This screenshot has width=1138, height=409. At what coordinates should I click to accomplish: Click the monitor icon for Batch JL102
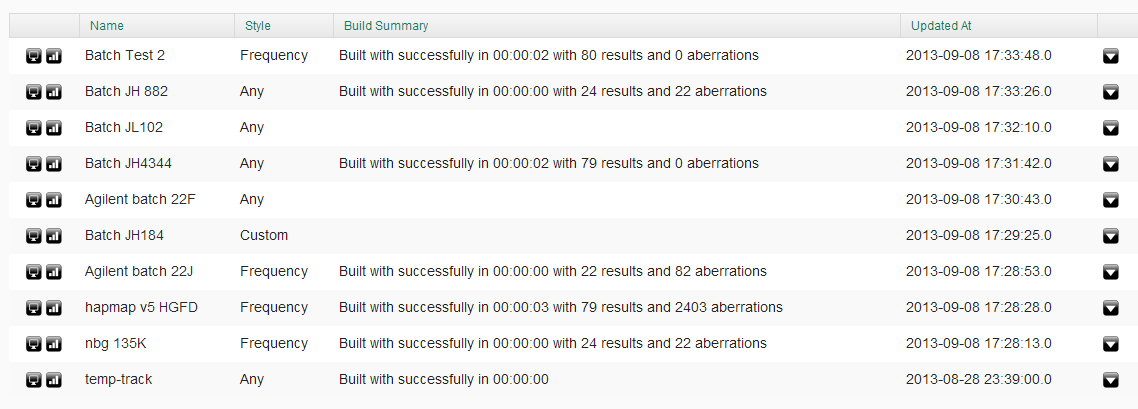(x=34, y=128)
